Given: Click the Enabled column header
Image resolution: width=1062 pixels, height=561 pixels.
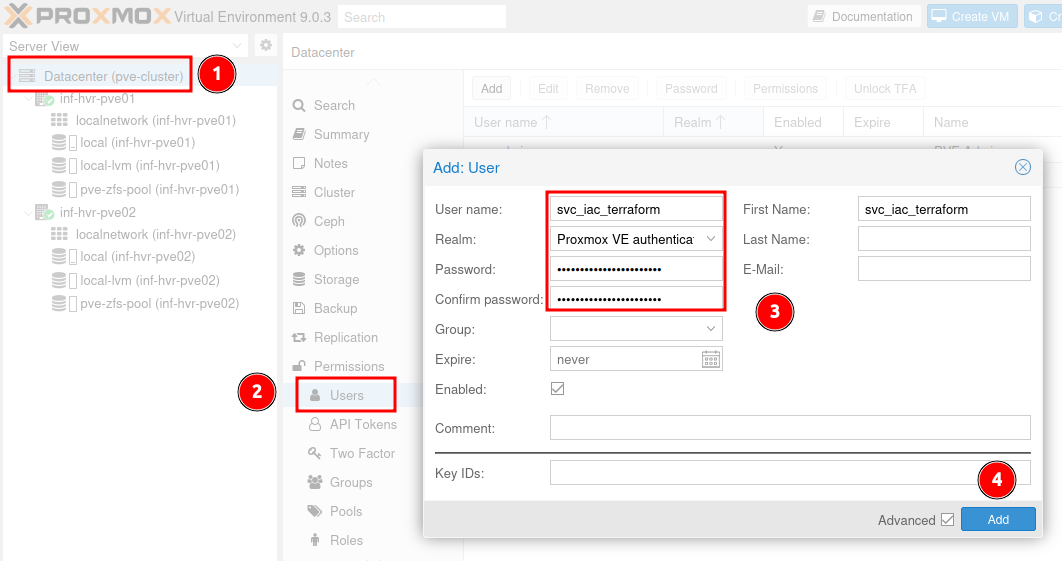Looking at the screenshot, I should (x=803, y=122).
